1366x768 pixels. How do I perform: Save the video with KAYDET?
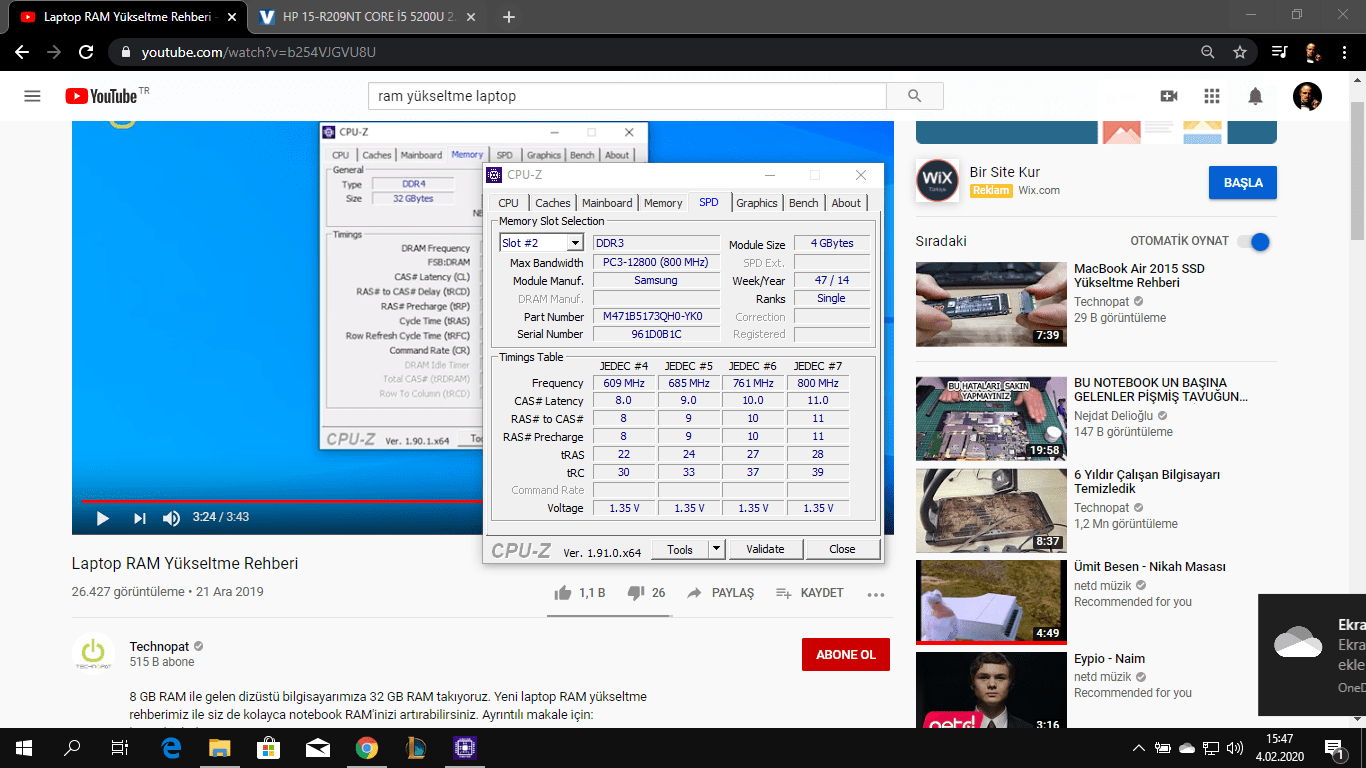[810, 593]
